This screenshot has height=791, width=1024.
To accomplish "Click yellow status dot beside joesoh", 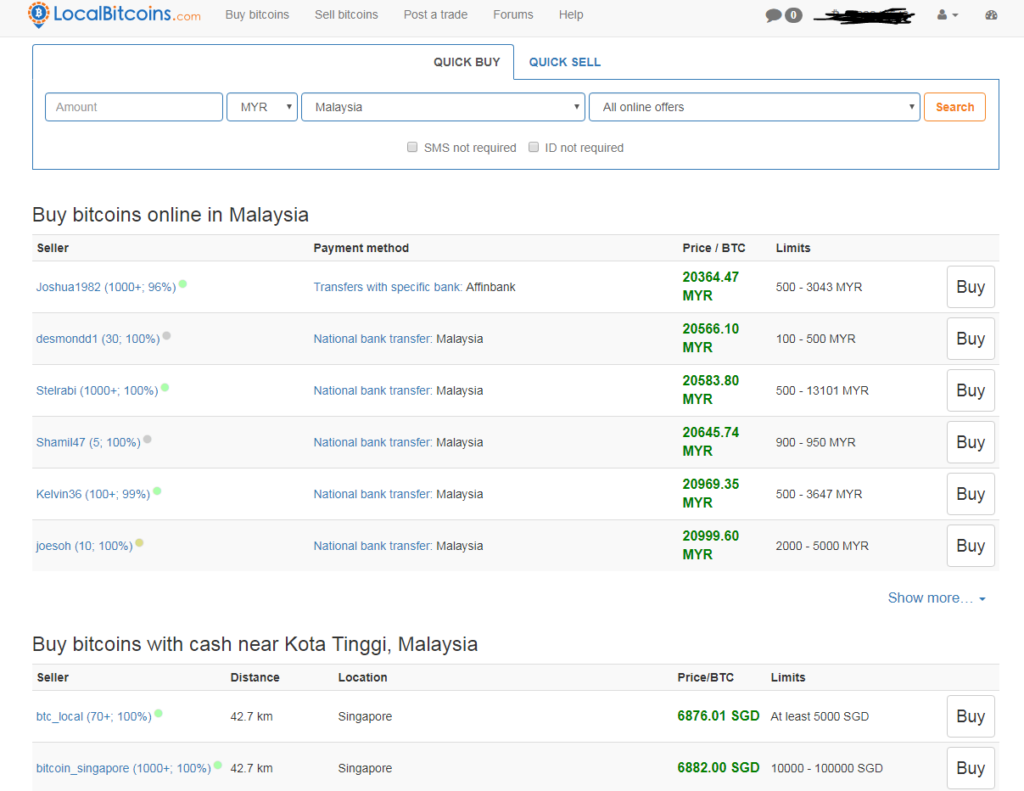I will (x=140, y=543).
